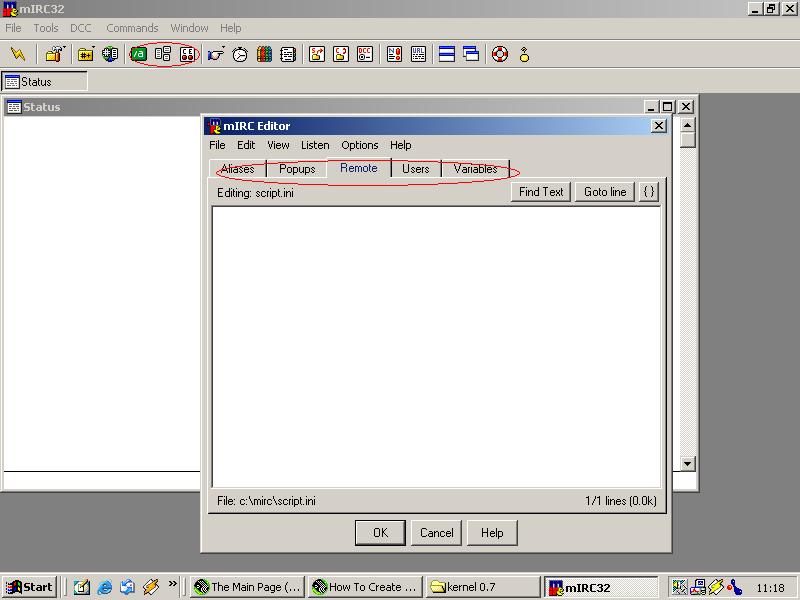Open mIRC32 main Tools menu
800x600 pixels.
click(46, 28)
